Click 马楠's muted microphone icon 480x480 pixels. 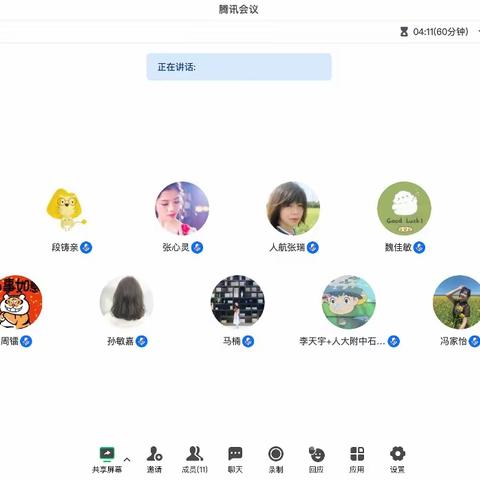click(248, 341)
